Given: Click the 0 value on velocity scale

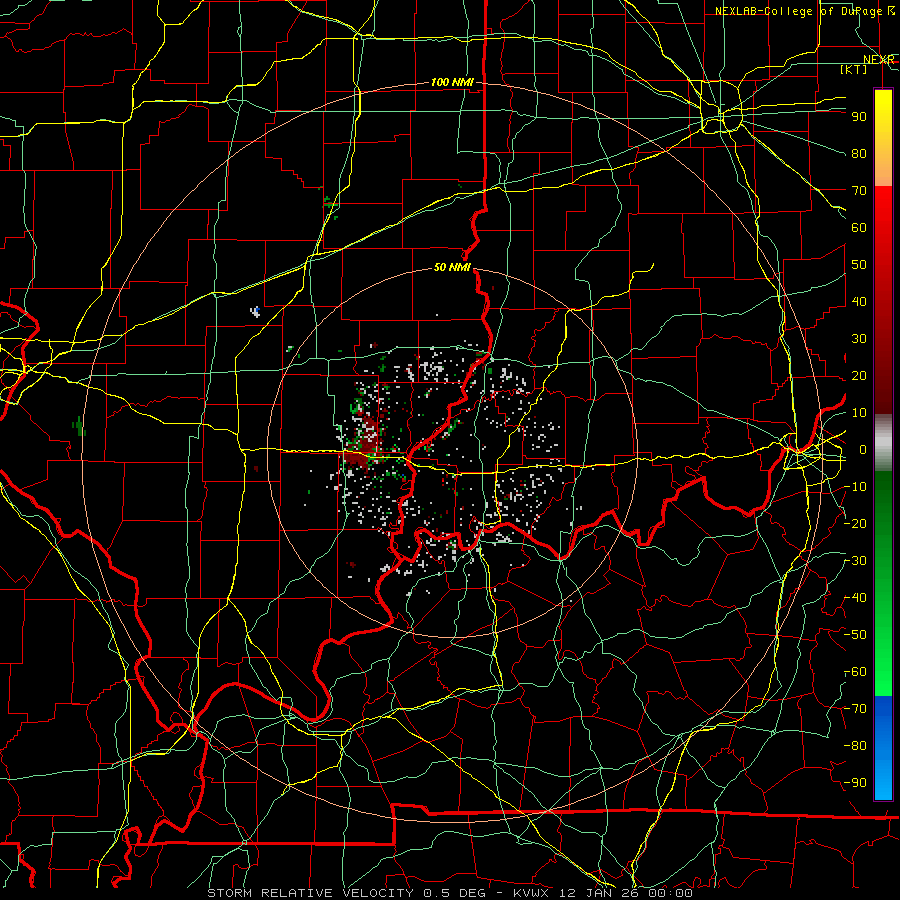Looking at the screenshot, I should [863, 450].
